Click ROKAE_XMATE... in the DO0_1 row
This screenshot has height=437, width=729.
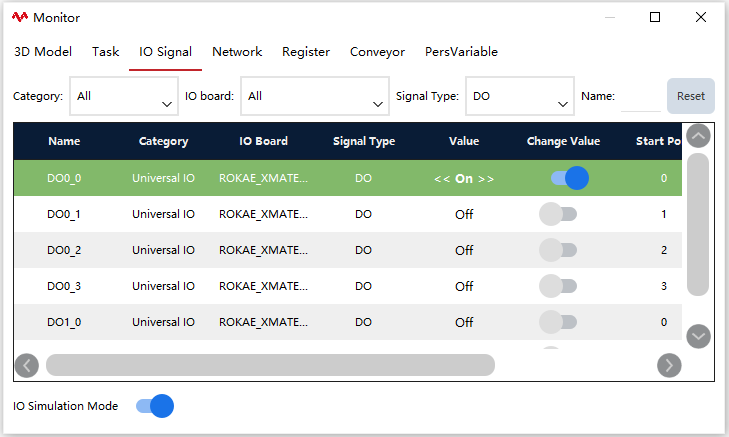(x=263, y=214)
